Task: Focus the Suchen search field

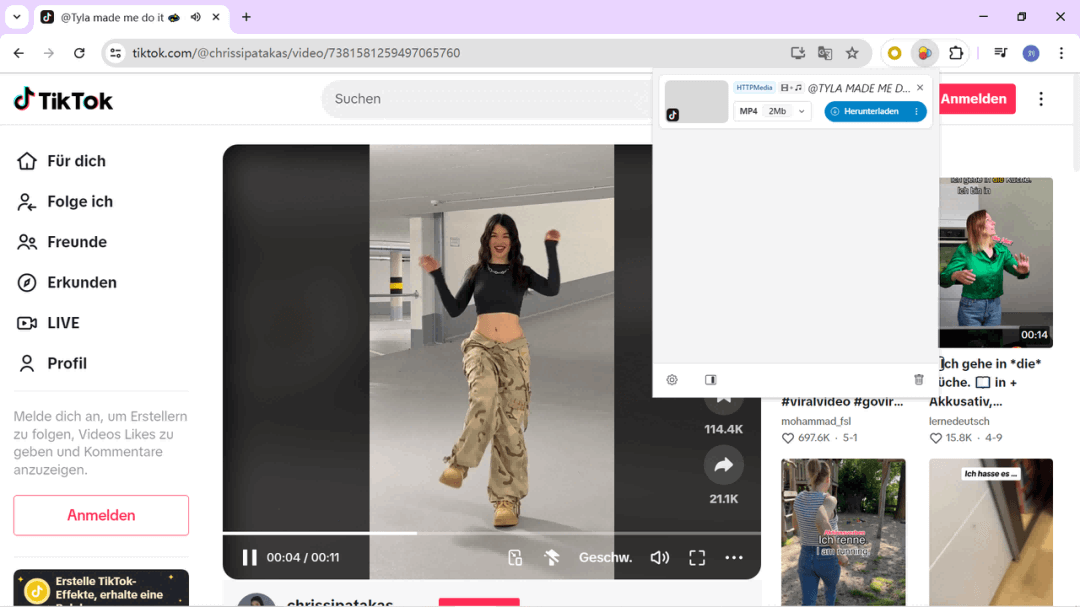Action: coord(486,99)
